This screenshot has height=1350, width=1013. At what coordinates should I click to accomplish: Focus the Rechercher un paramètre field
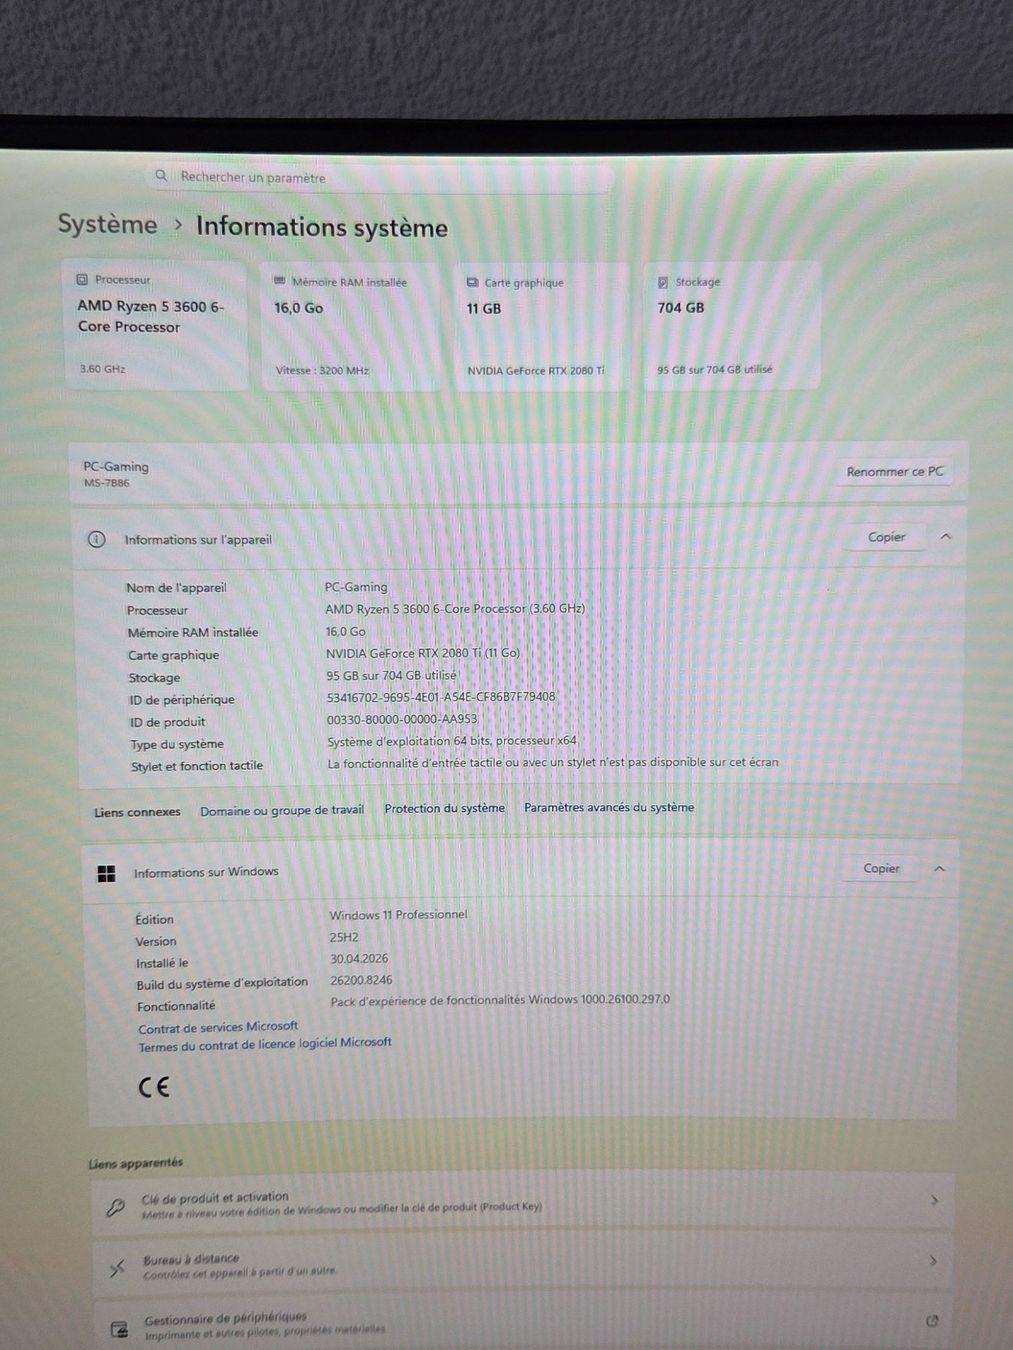click(380, 177)
